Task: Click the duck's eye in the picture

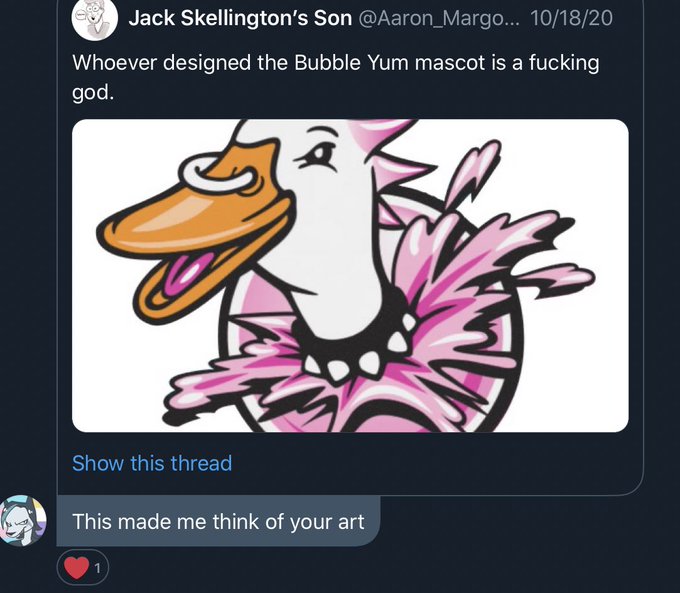Action: tap(319, 155)
